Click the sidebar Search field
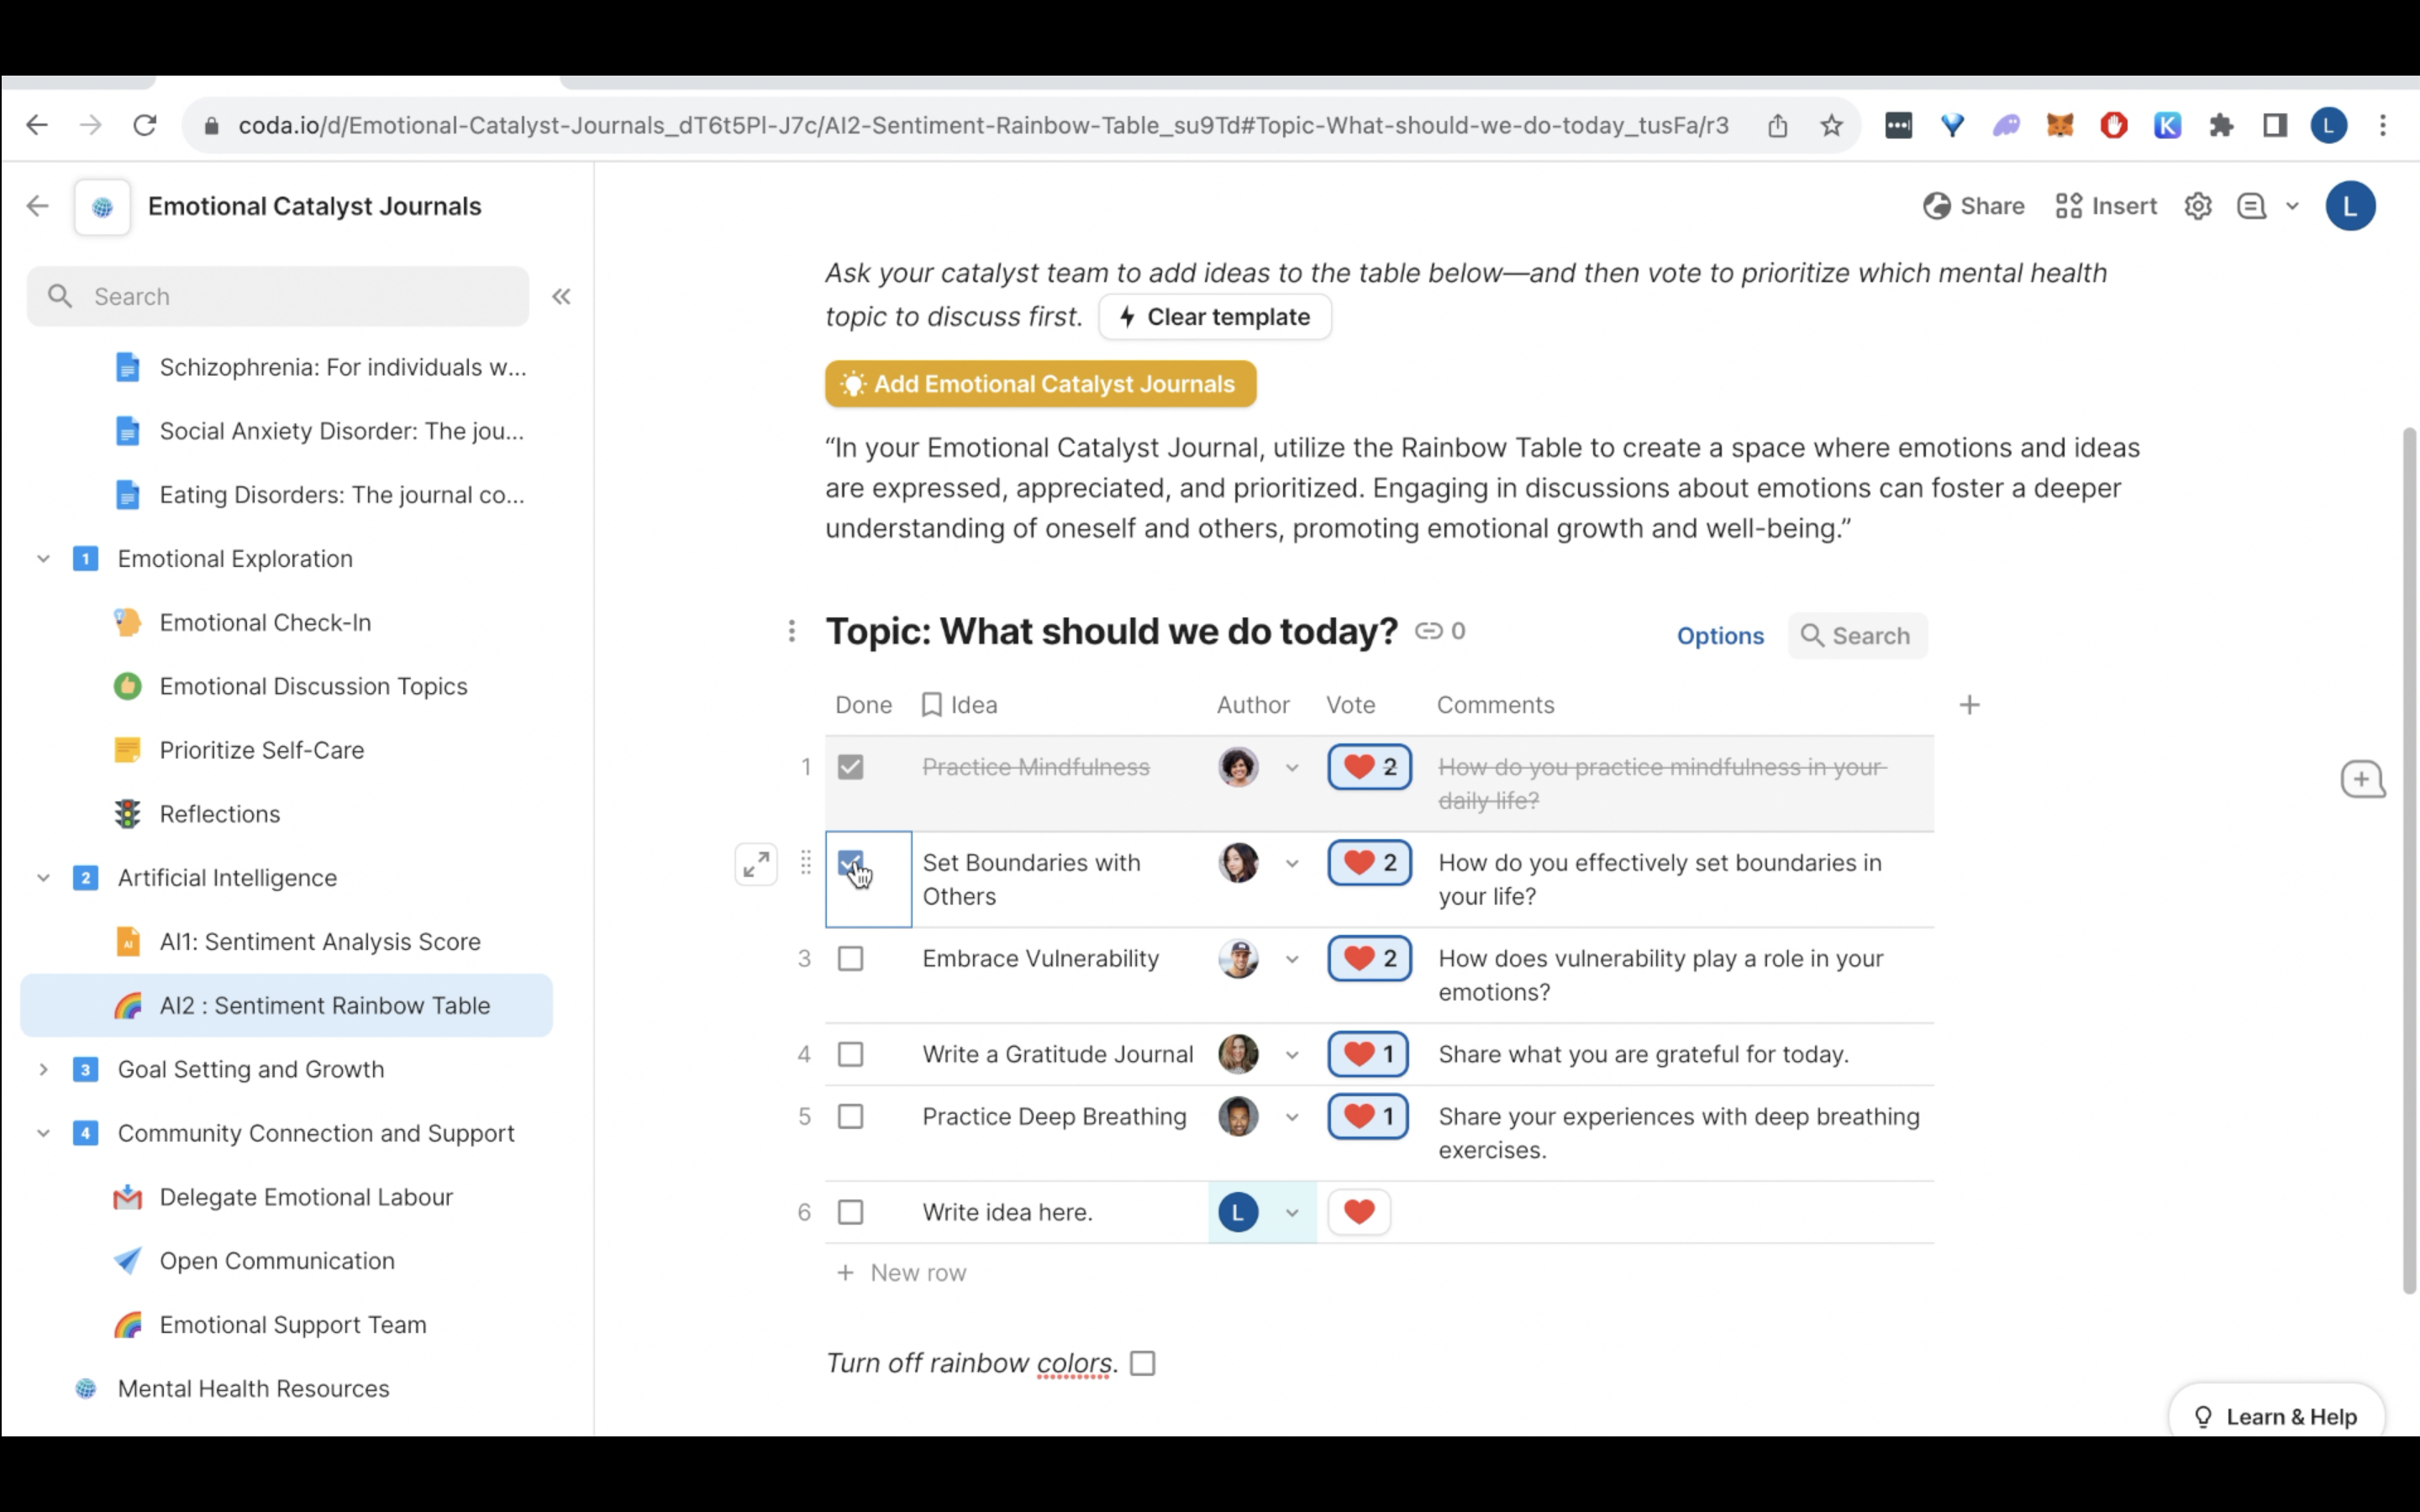The image size is (2420, 1512). (300, 296)
